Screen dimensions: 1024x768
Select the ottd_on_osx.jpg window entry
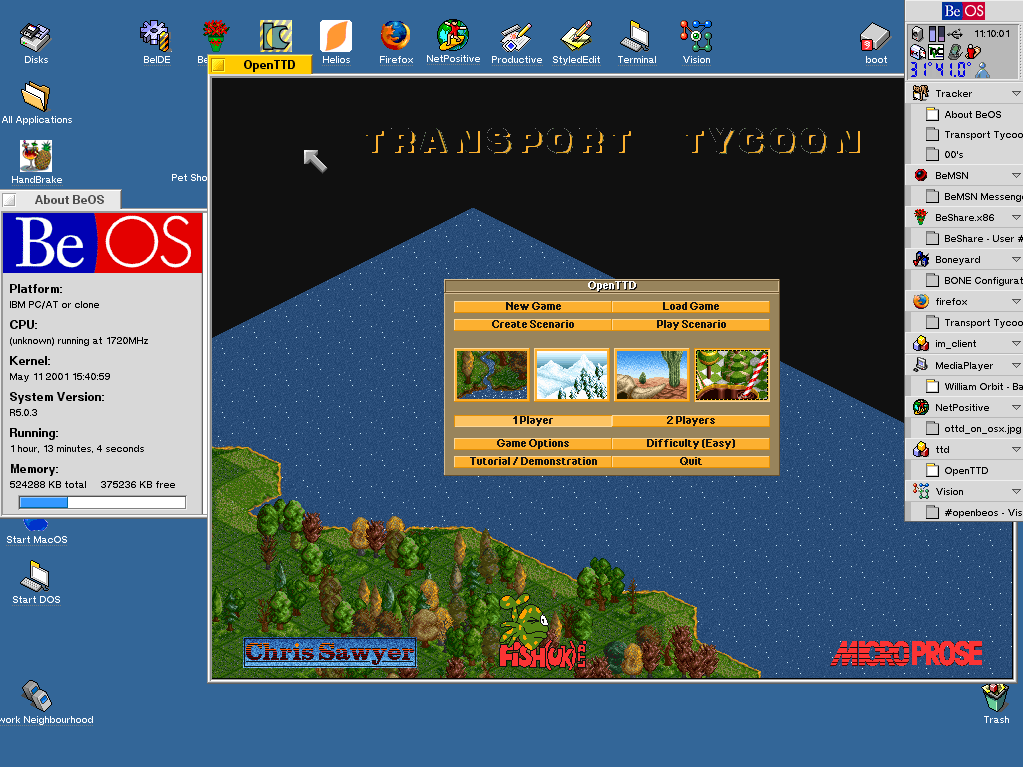tap(967, 428)
